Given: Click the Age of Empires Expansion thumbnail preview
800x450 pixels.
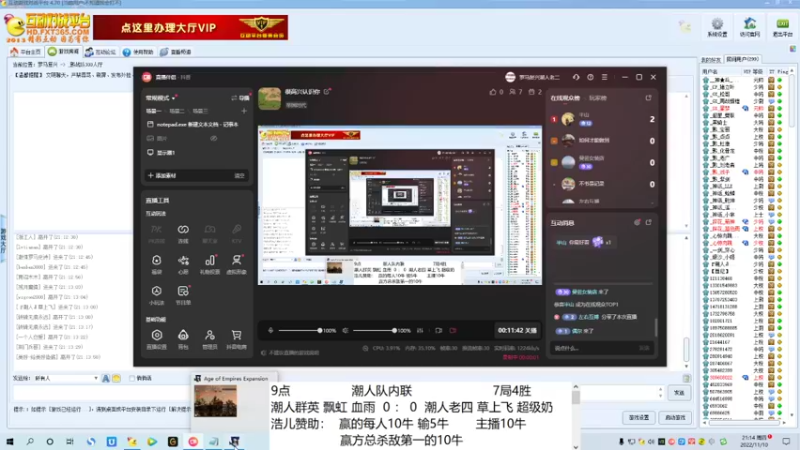Looking at the screenshot, I should [215, 401].
